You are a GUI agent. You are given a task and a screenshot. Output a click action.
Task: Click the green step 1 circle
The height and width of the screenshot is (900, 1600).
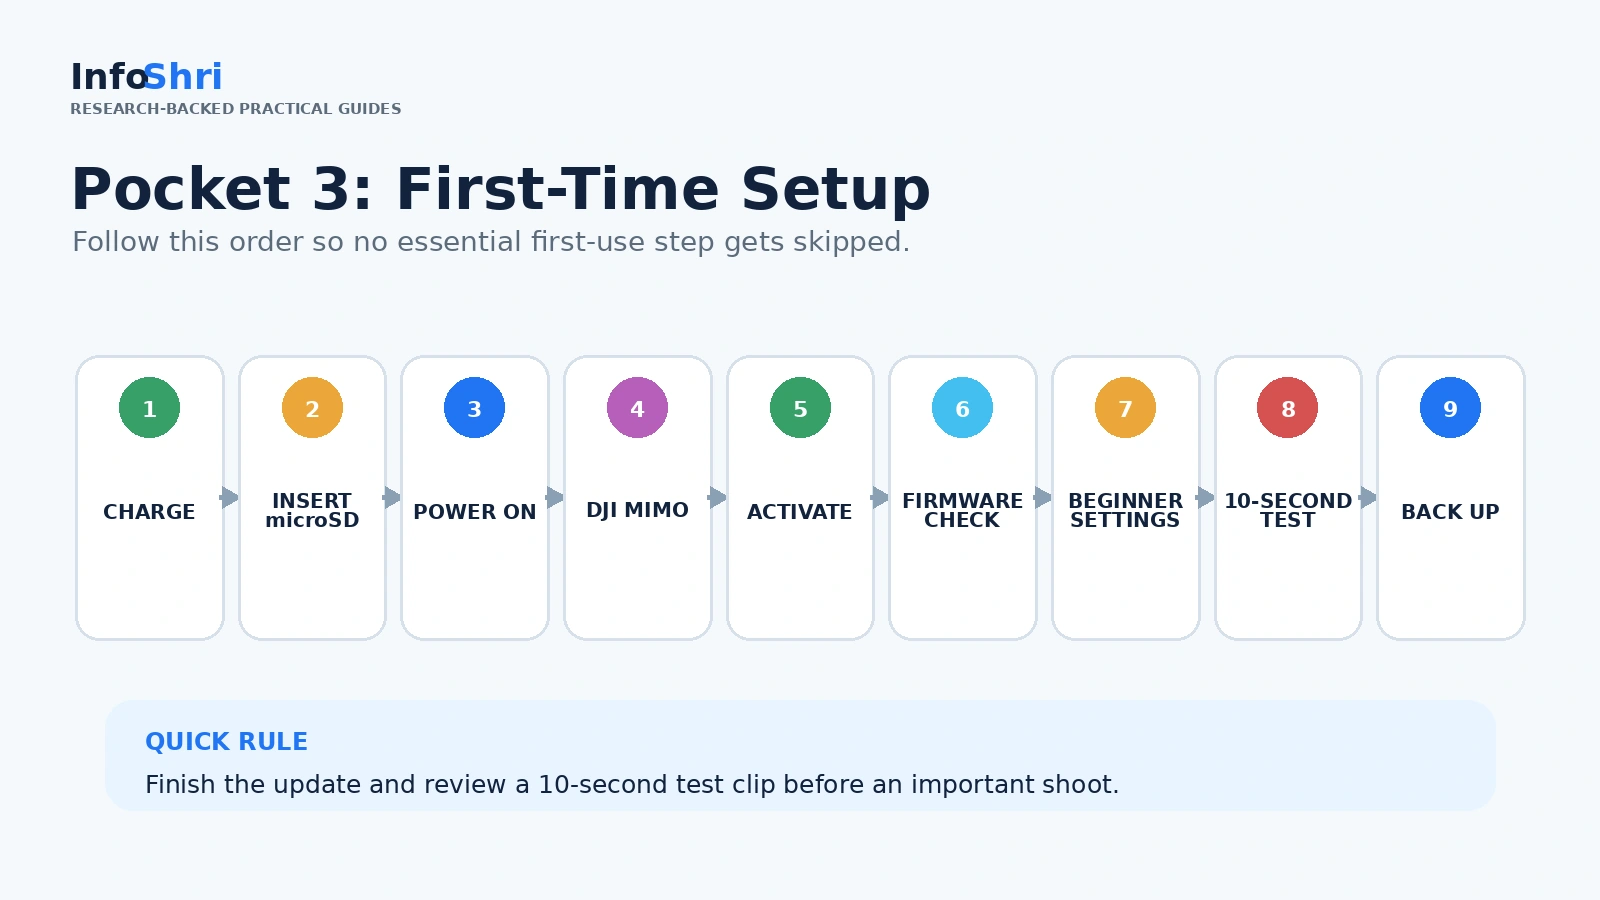pos(149,407)
